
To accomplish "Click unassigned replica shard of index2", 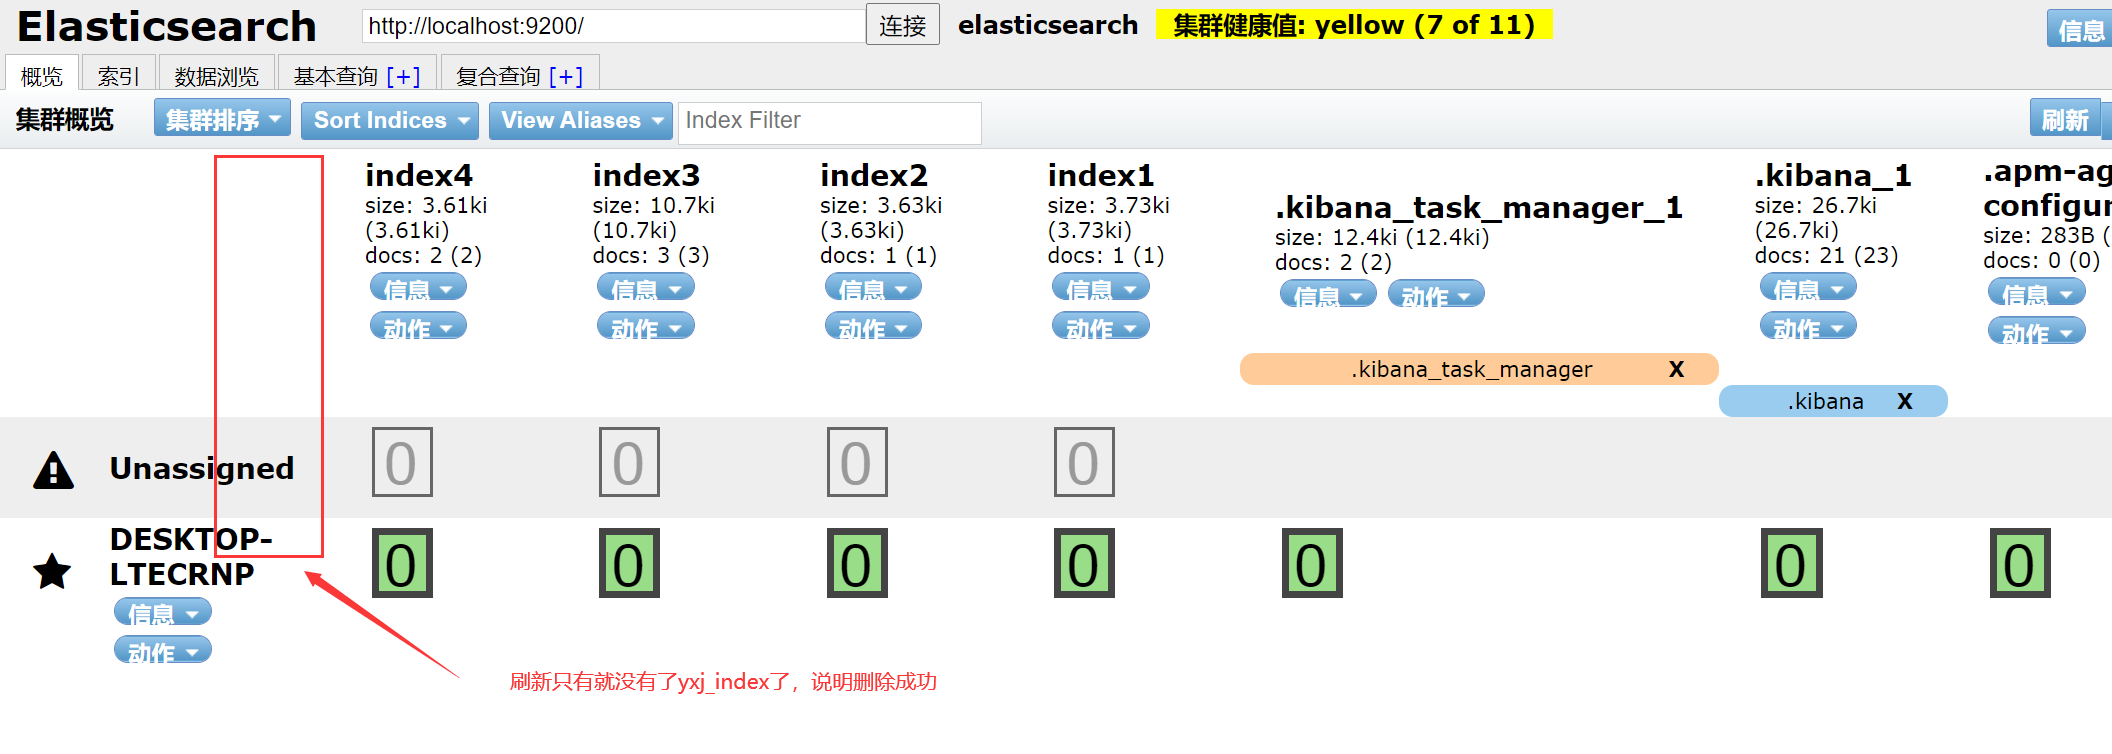I will (857, 462).
